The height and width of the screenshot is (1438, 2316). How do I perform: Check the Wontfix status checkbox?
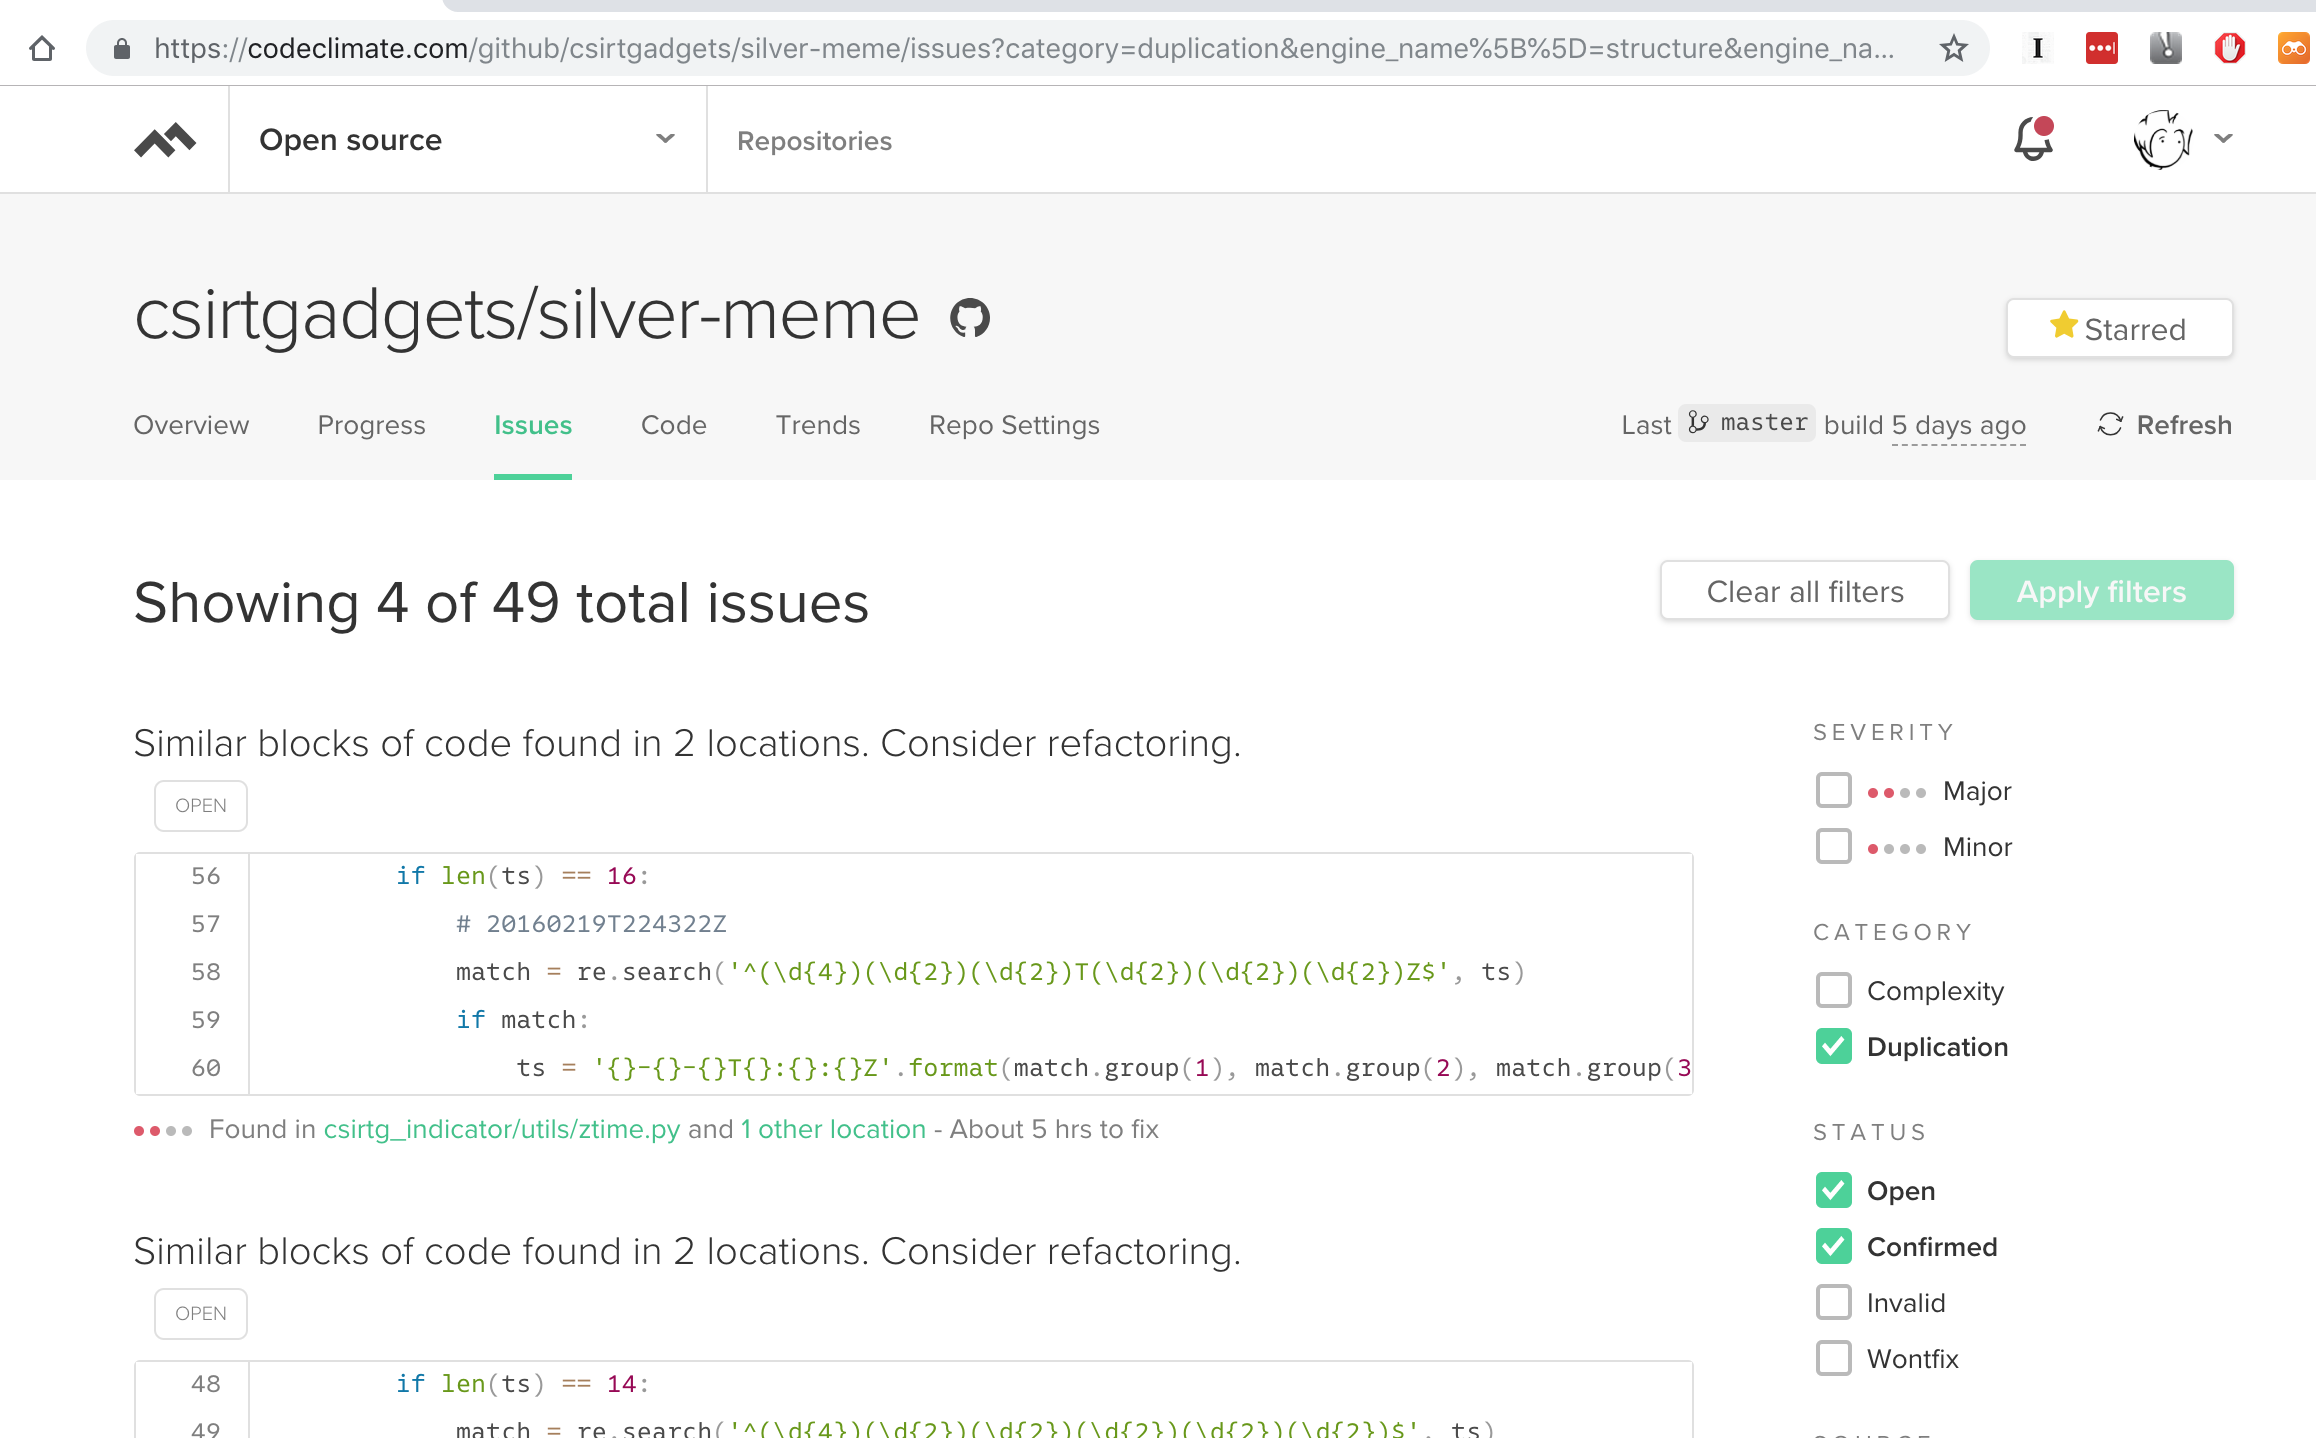tap(1833, 1358)
